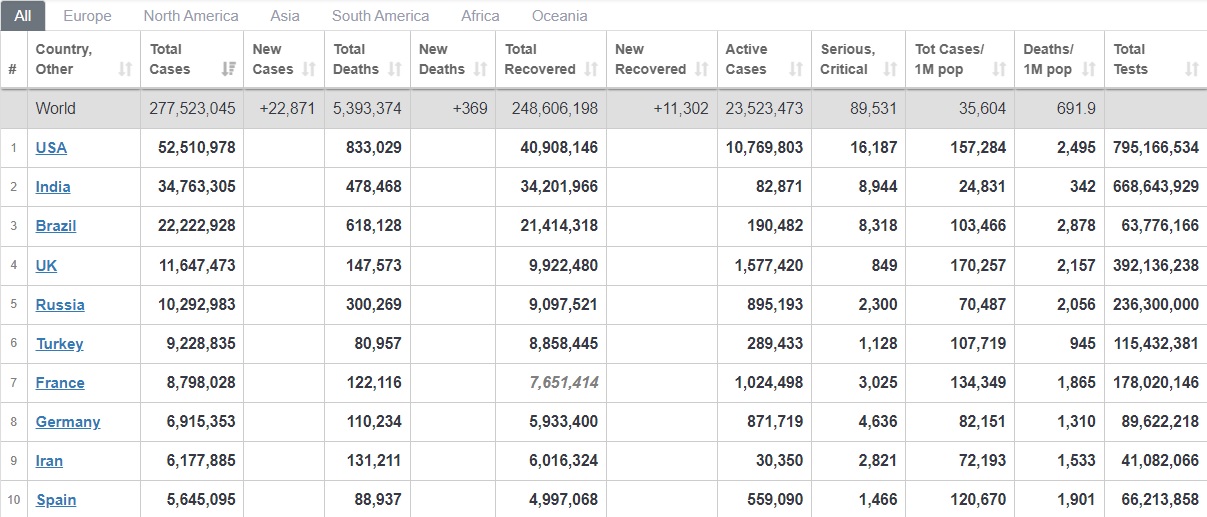Click World total deaths 5,393,374
Viewport: 1207px width, 517px height.
click(x=364, y=109)
